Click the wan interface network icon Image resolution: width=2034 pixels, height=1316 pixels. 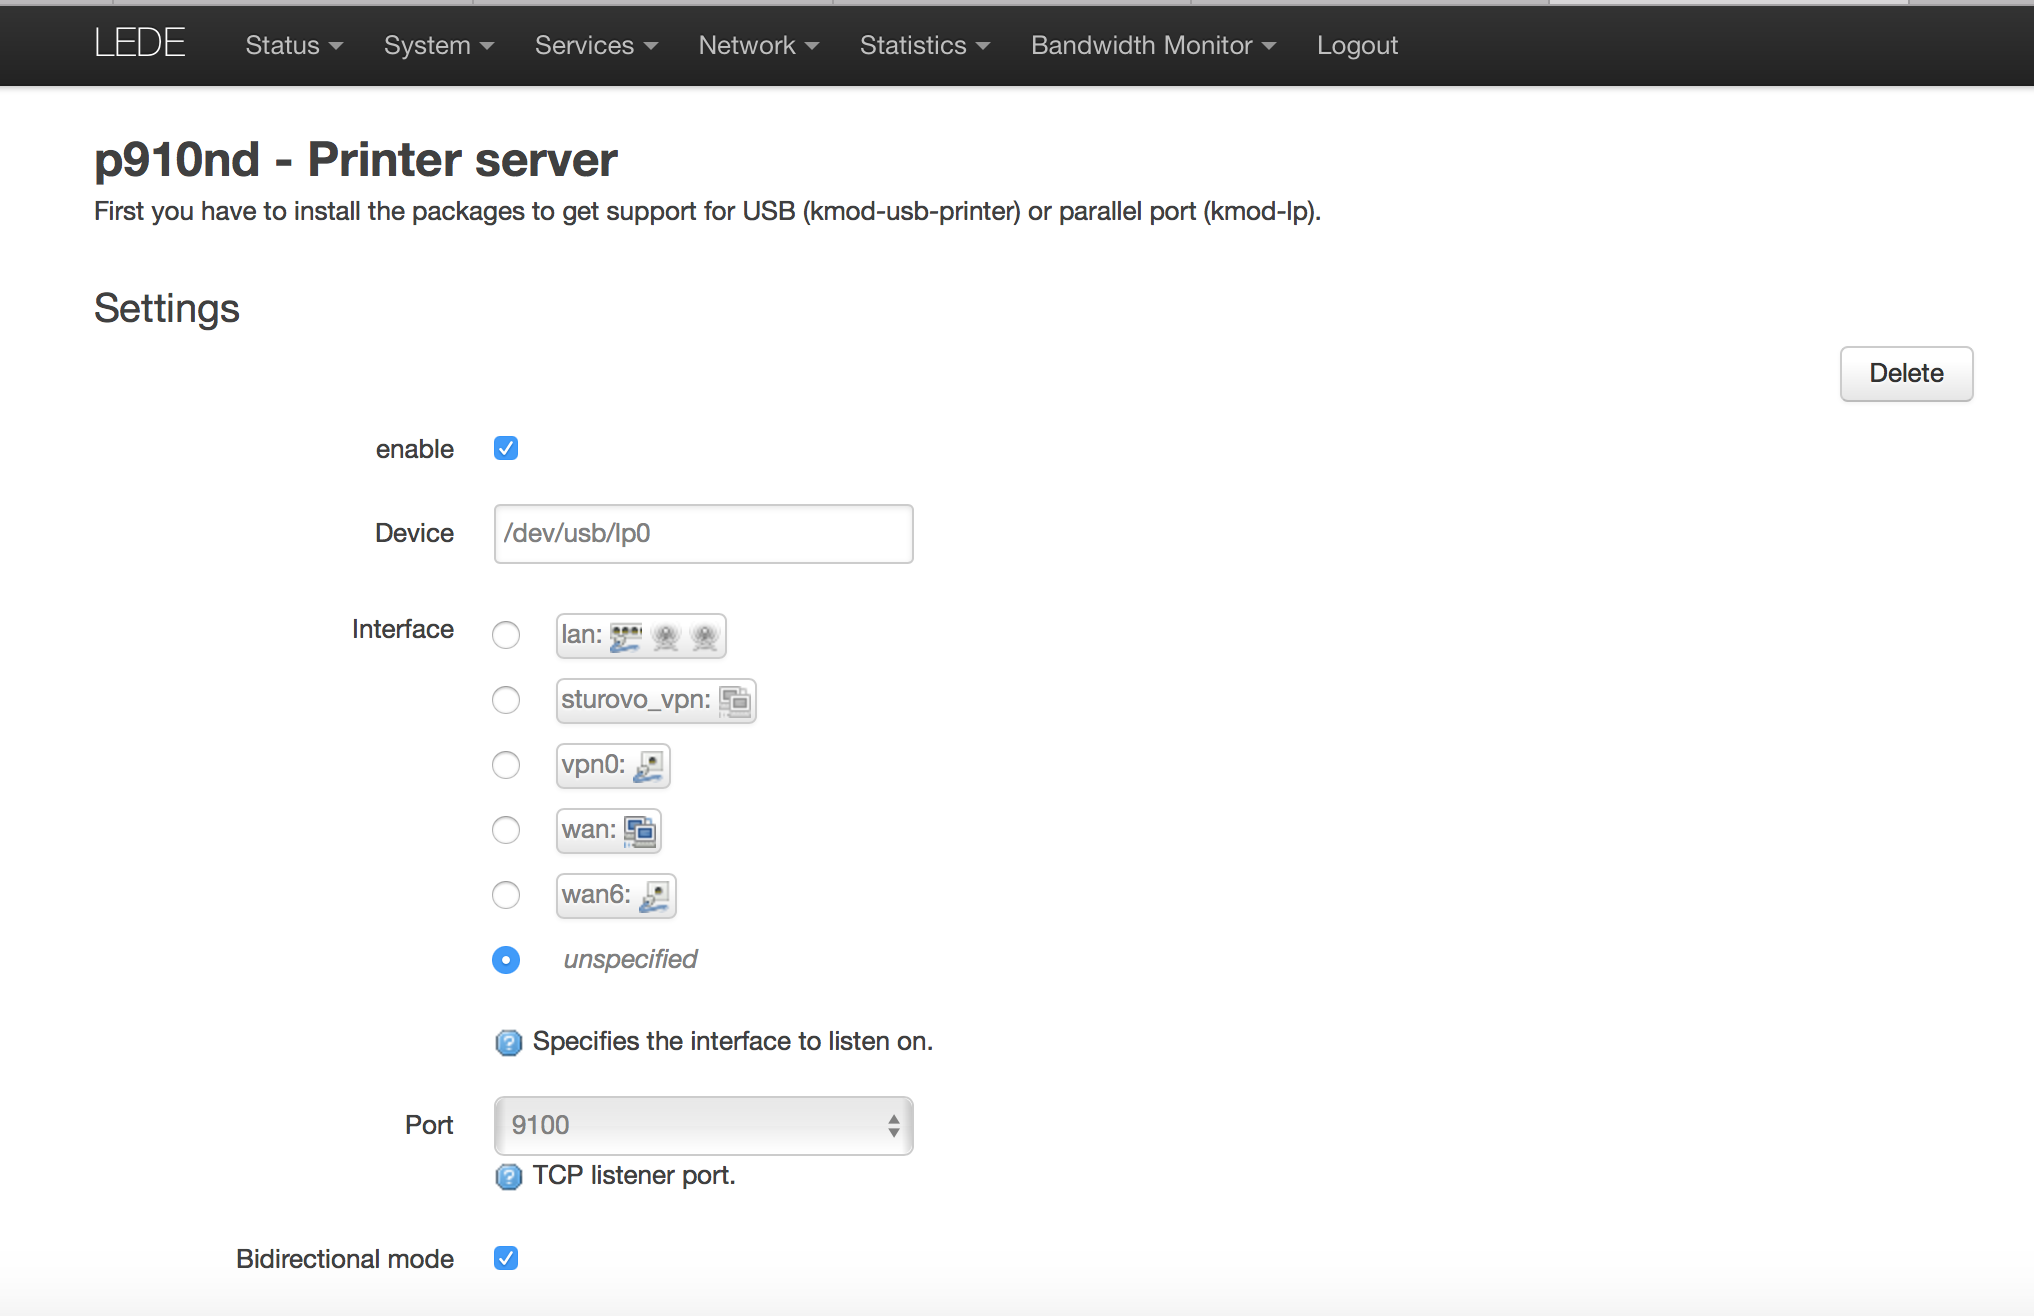point(640,831)
